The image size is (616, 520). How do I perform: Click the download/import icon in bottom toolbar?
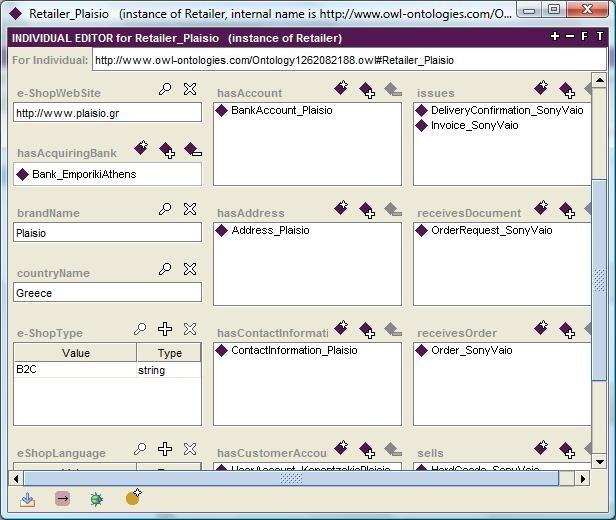28,500
